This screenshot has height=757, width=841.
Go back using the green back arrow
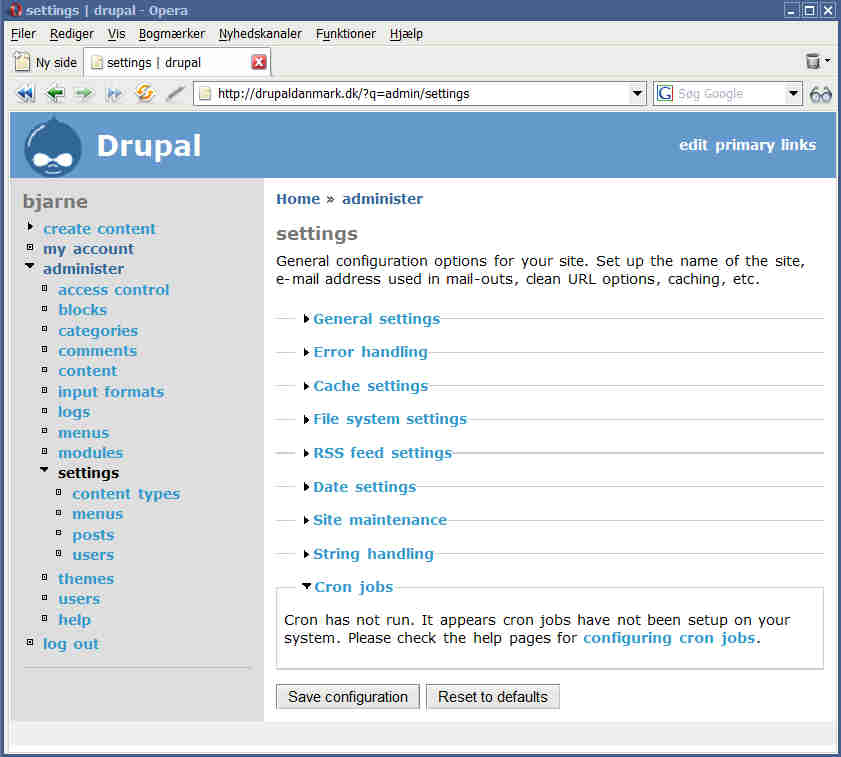pyautogui.click(x=55, y=94)
